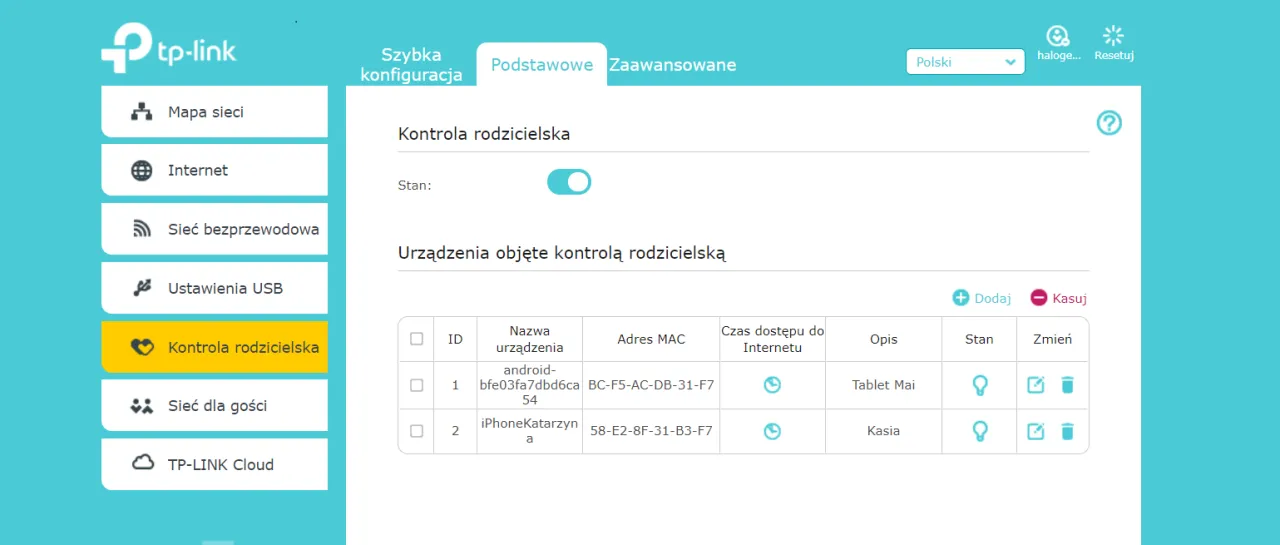The image size is (1280, 545).
Task: Click MAC address BC-F5-AC-DB-31-F7
Action: click(x=651, y=385)
